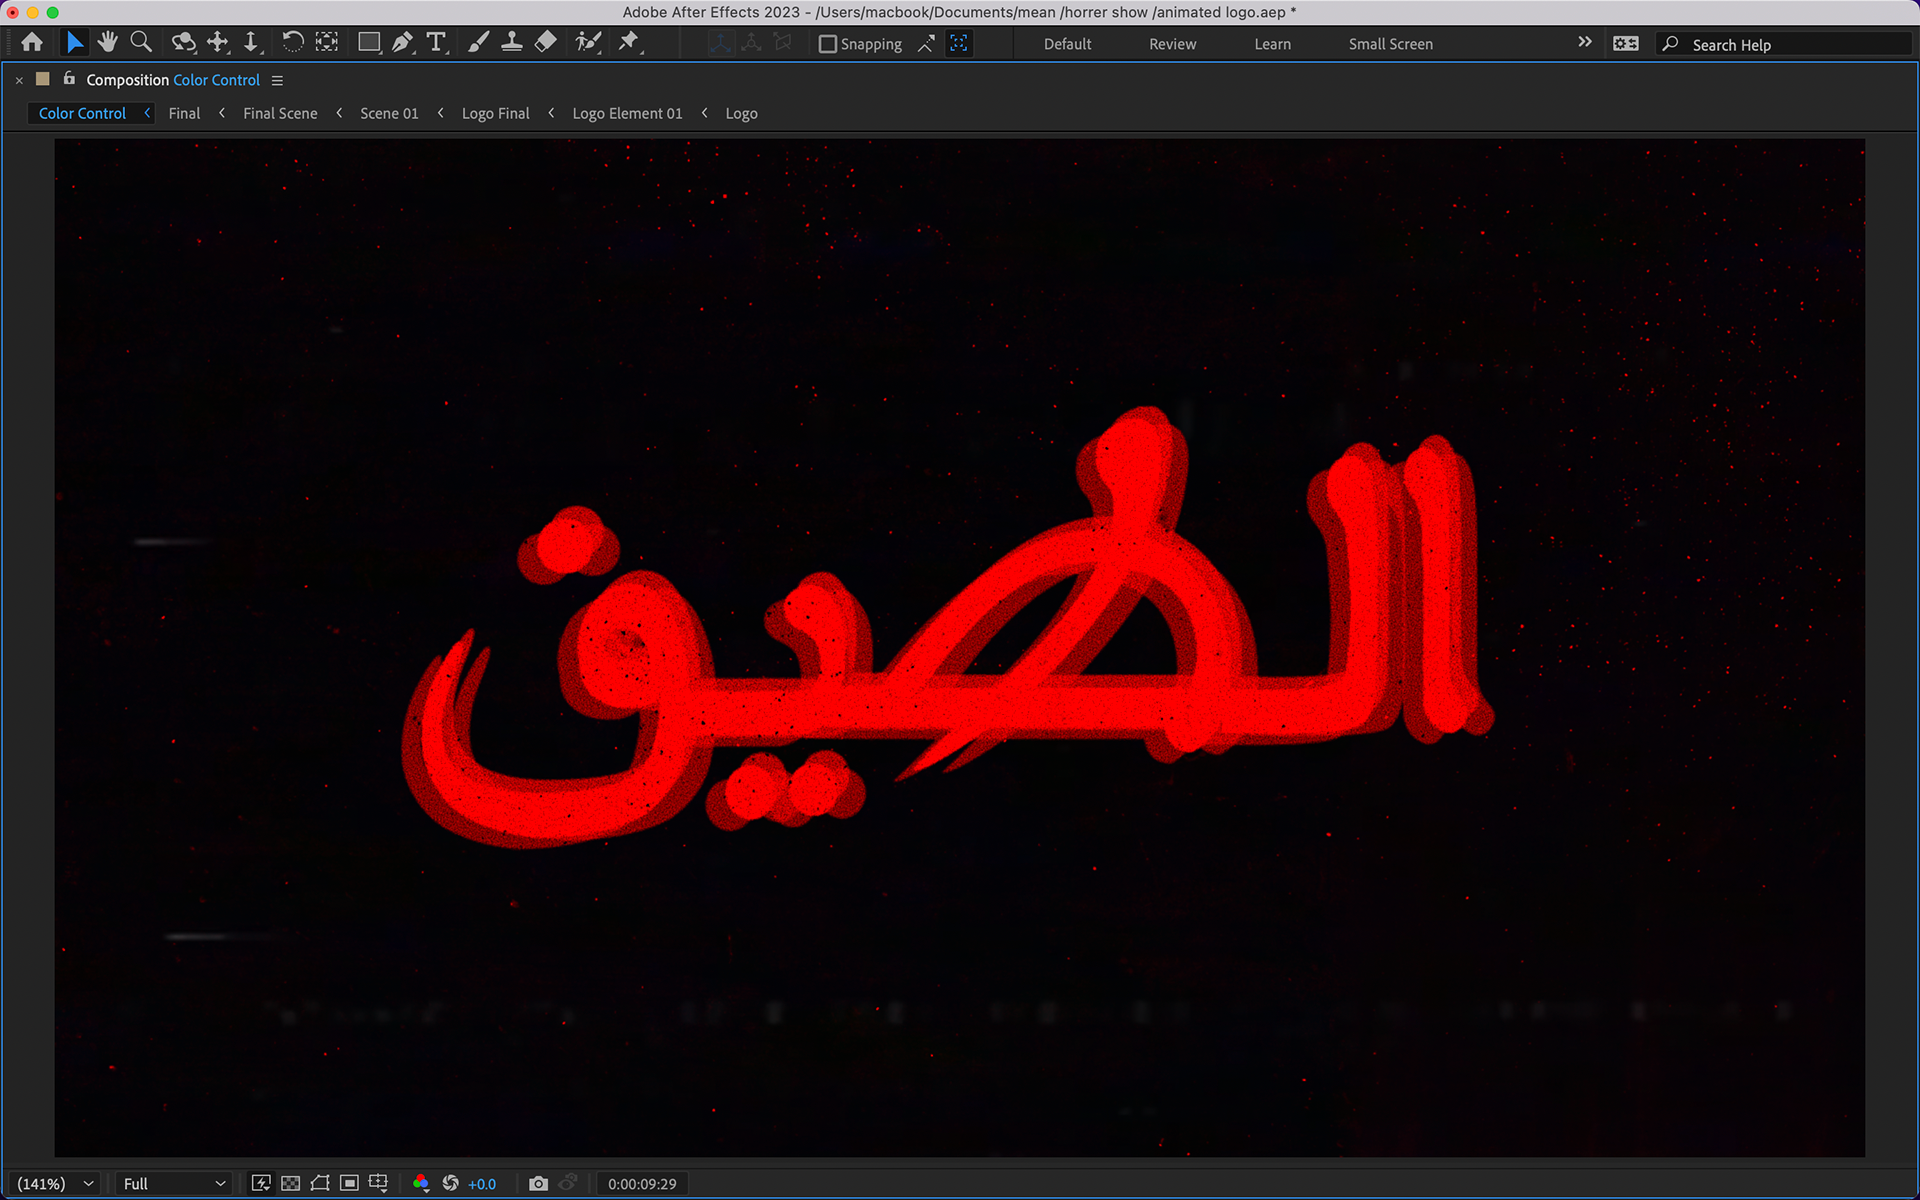
Task: Open the Full resolution dropdown
Action: (174, 1183)
